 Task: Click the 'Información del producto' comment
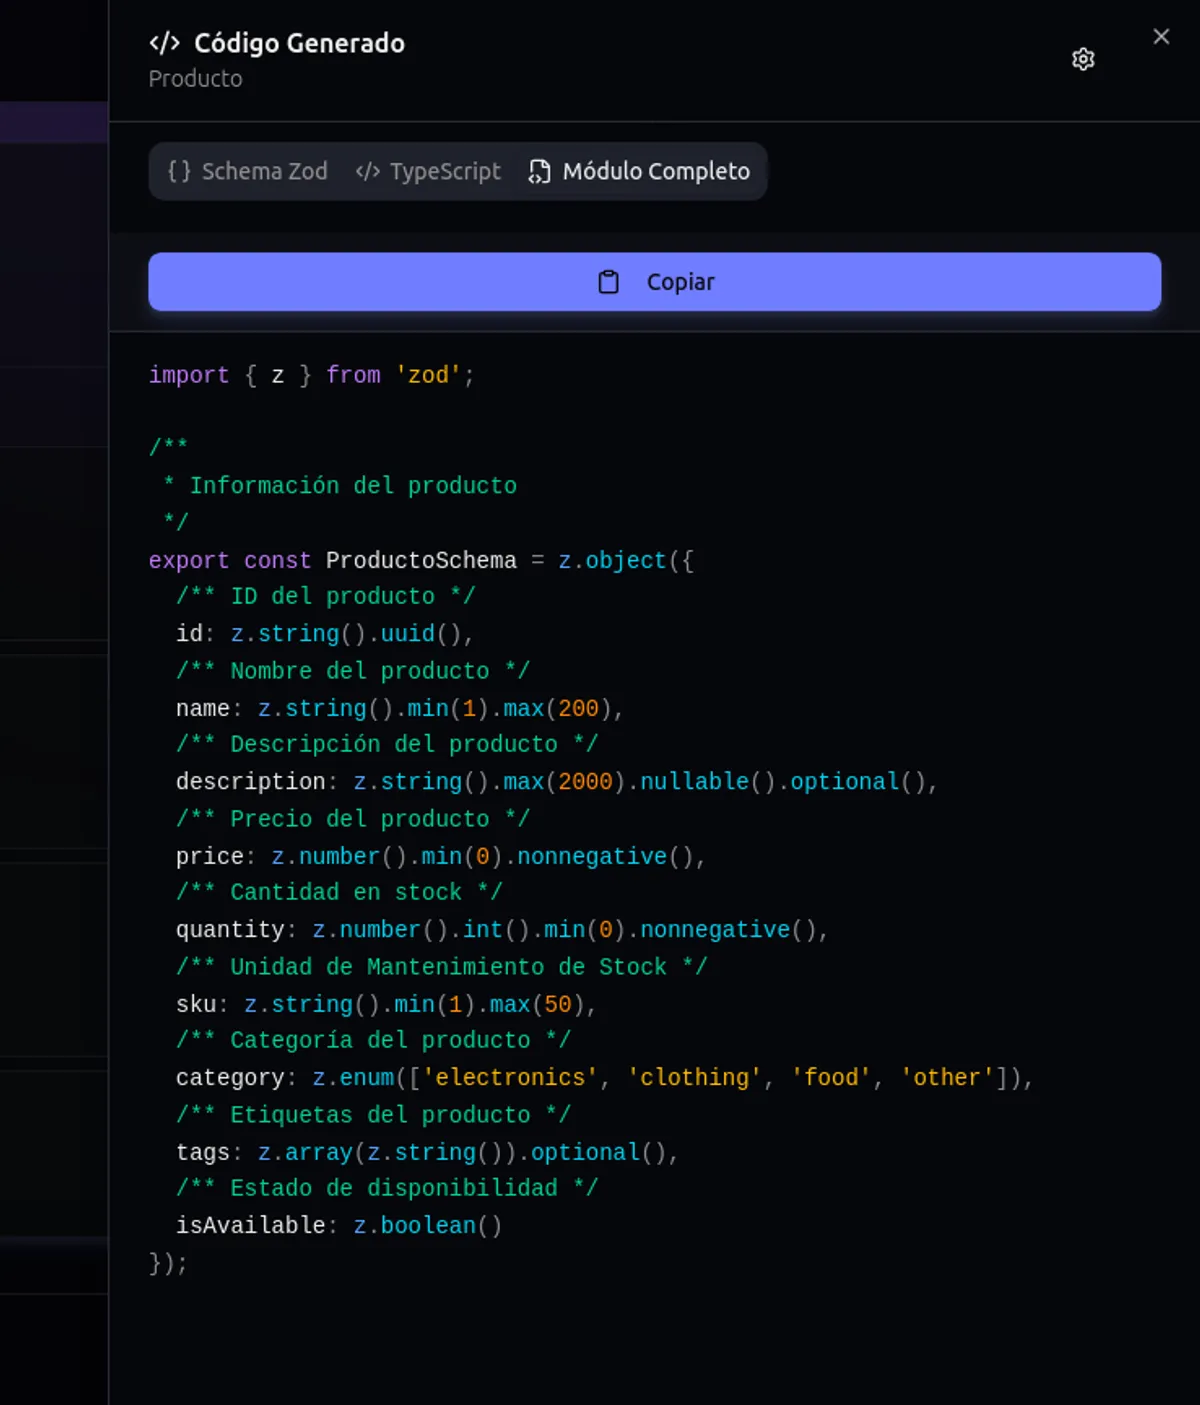point(353,486)
